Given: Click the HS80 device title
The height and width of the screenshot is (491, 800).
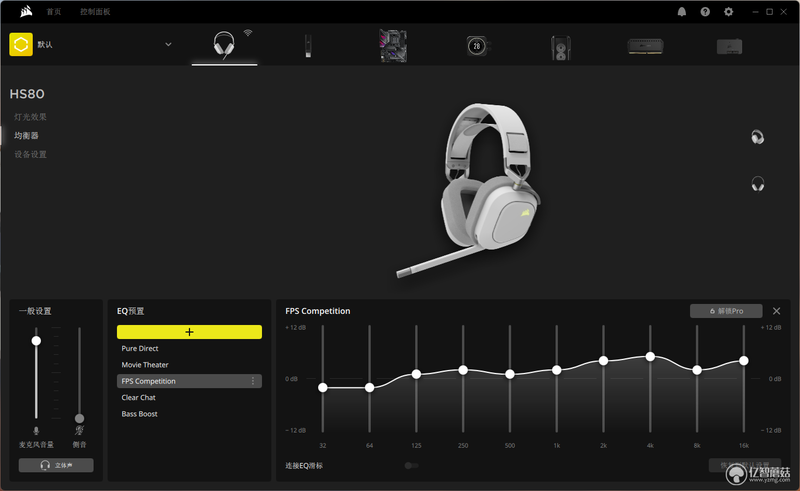Looking at the screenshot, I should pyautogui.click(x=27, y=94).
